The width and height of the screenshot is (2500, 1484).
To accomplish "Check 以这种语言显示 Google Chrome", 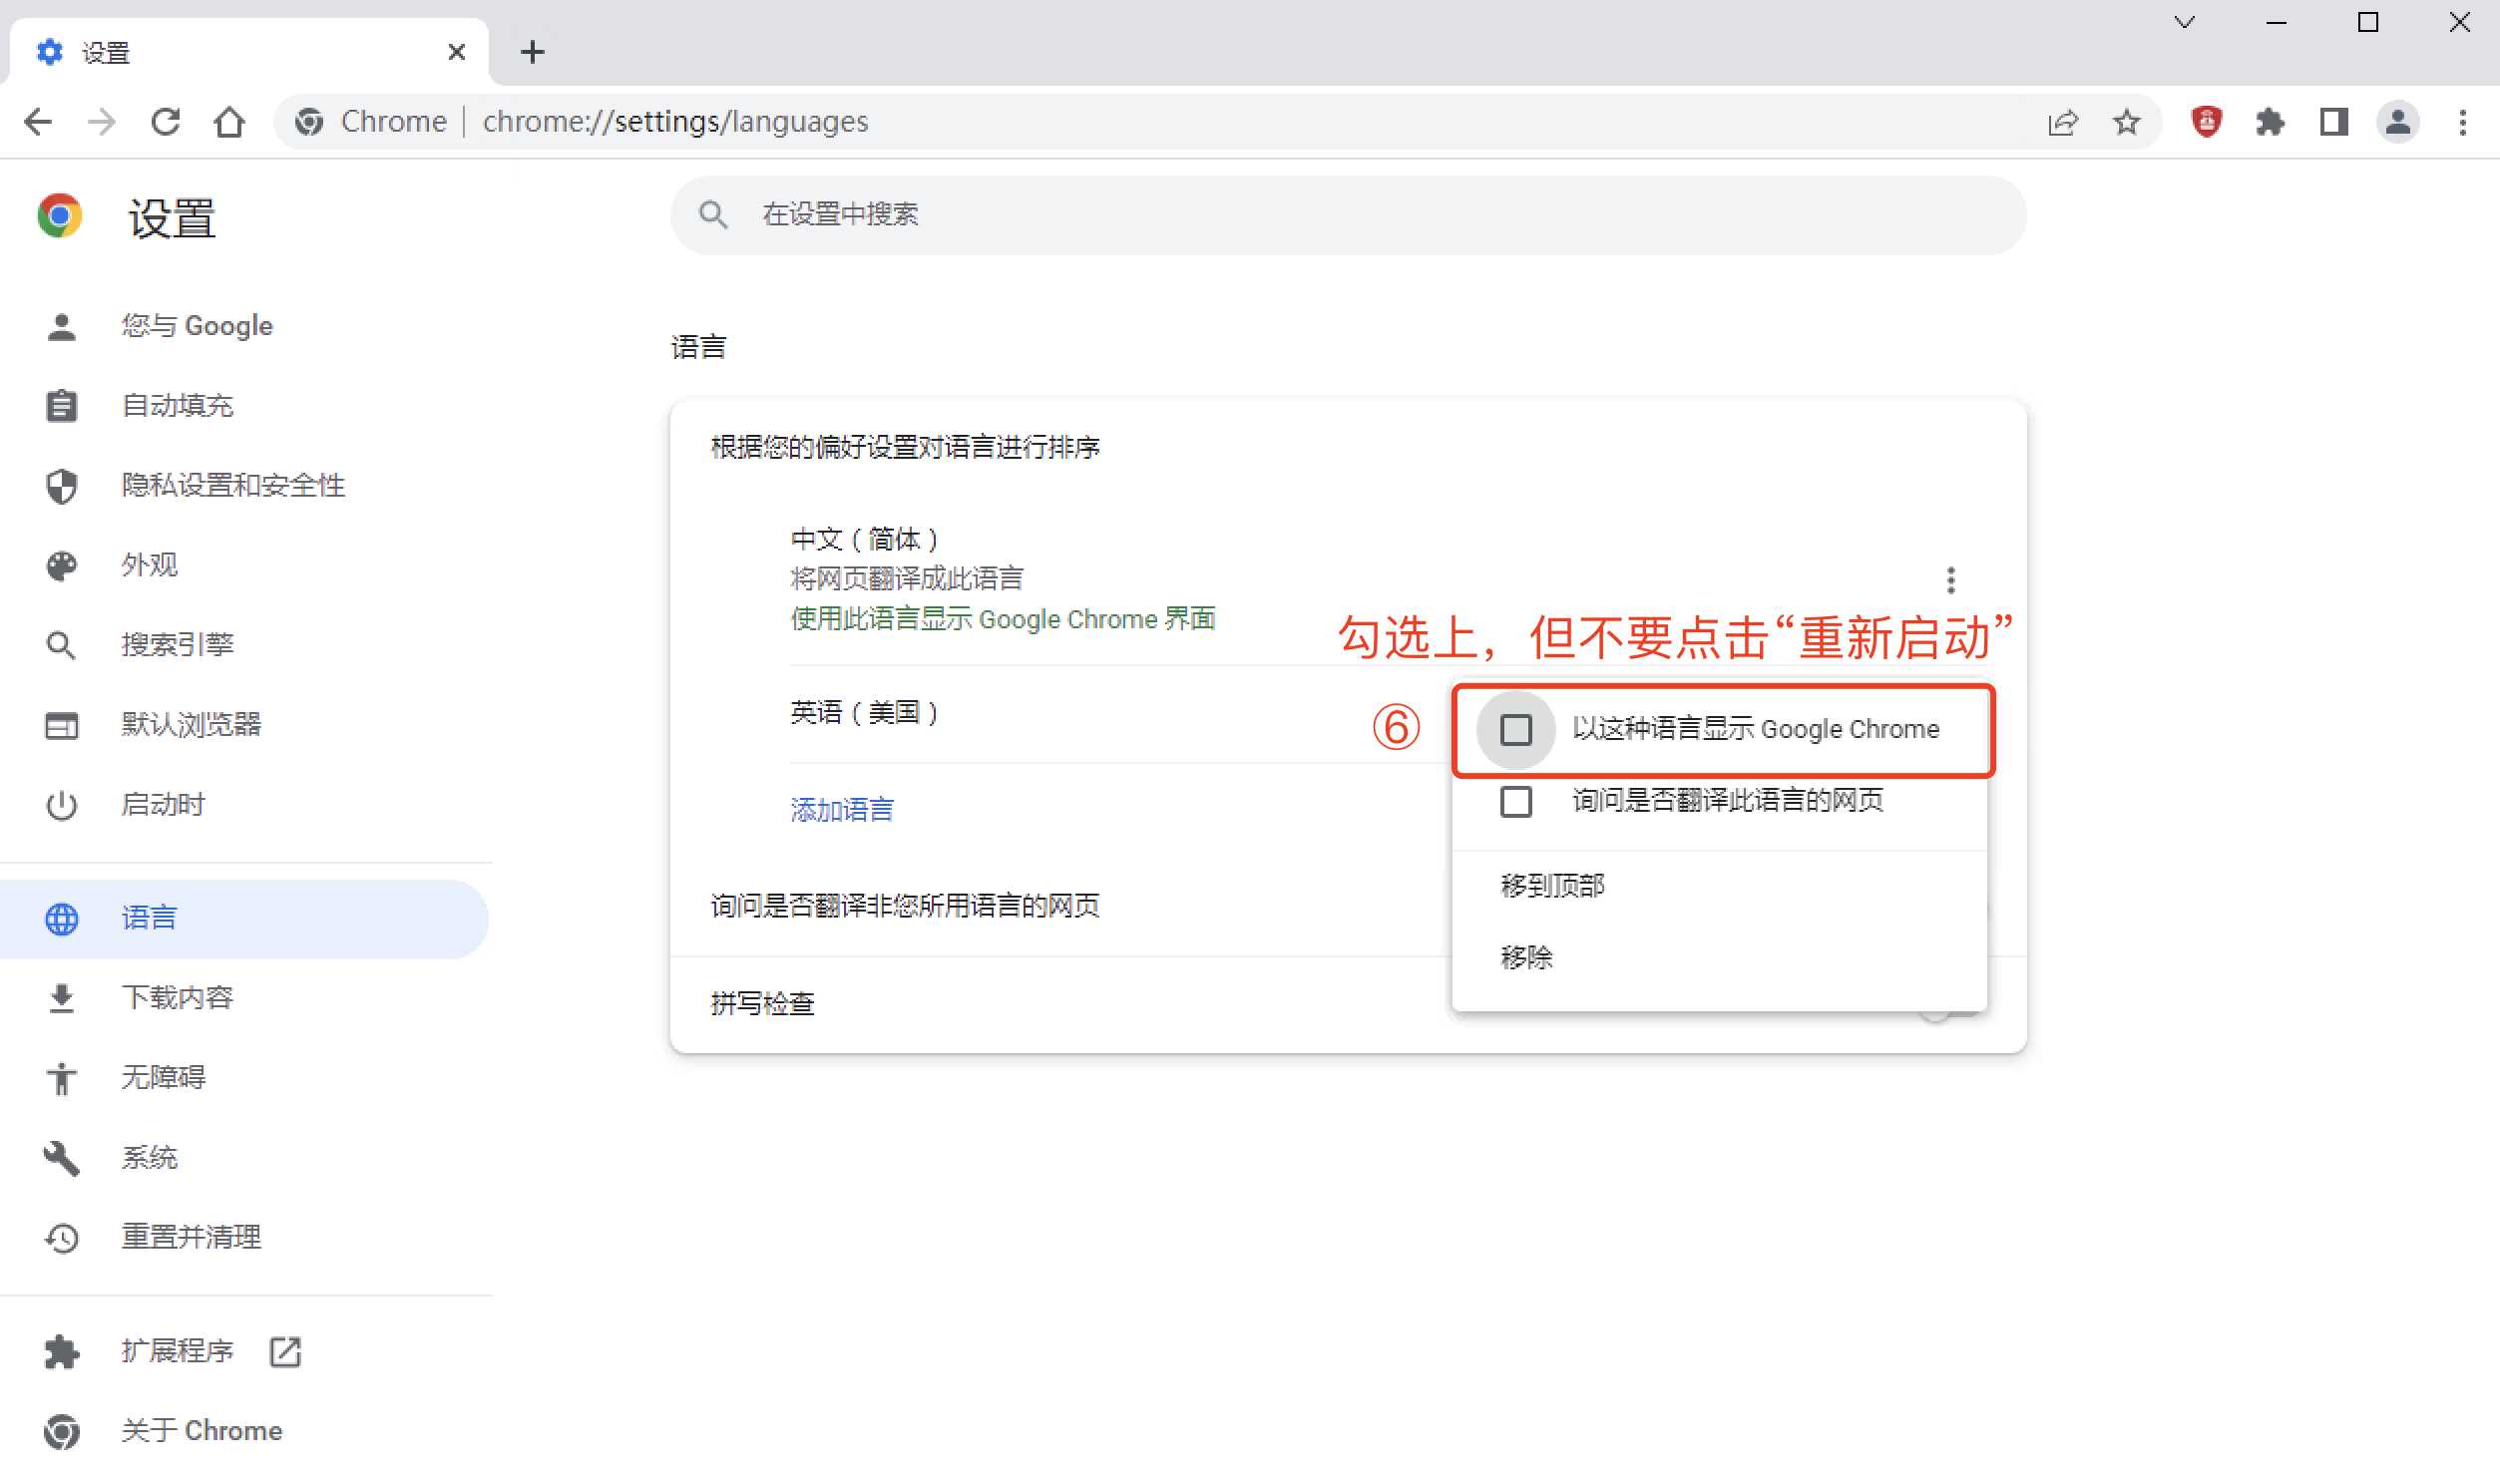I will (x=1514, y=730).
